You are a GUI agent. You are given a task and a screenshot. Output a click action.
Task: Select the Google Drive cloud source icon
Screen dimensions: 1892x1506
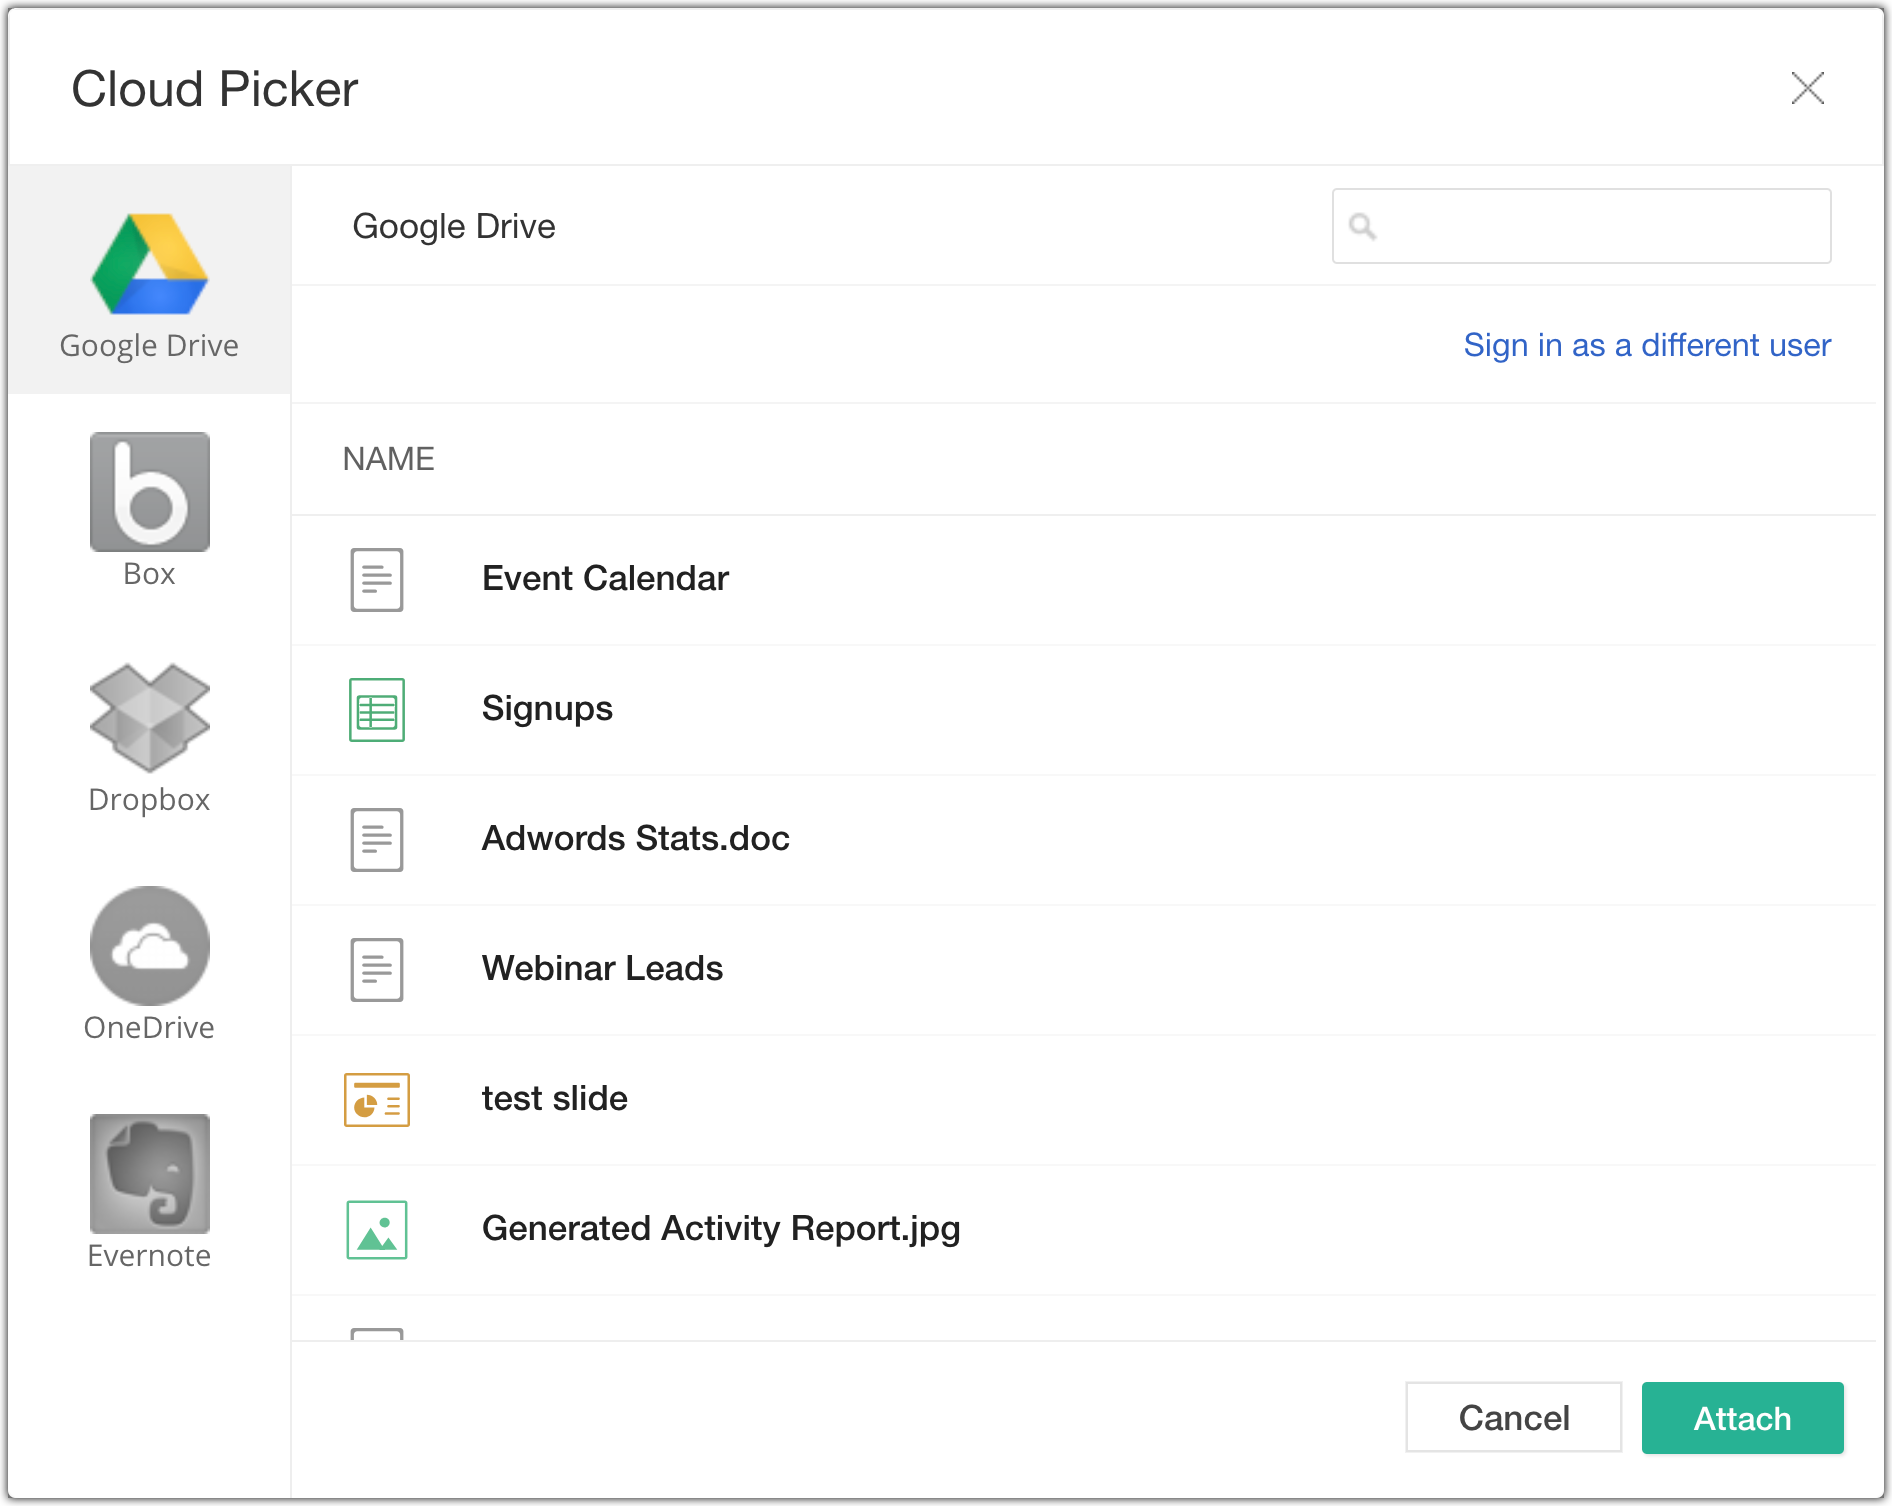pos(150,265)
